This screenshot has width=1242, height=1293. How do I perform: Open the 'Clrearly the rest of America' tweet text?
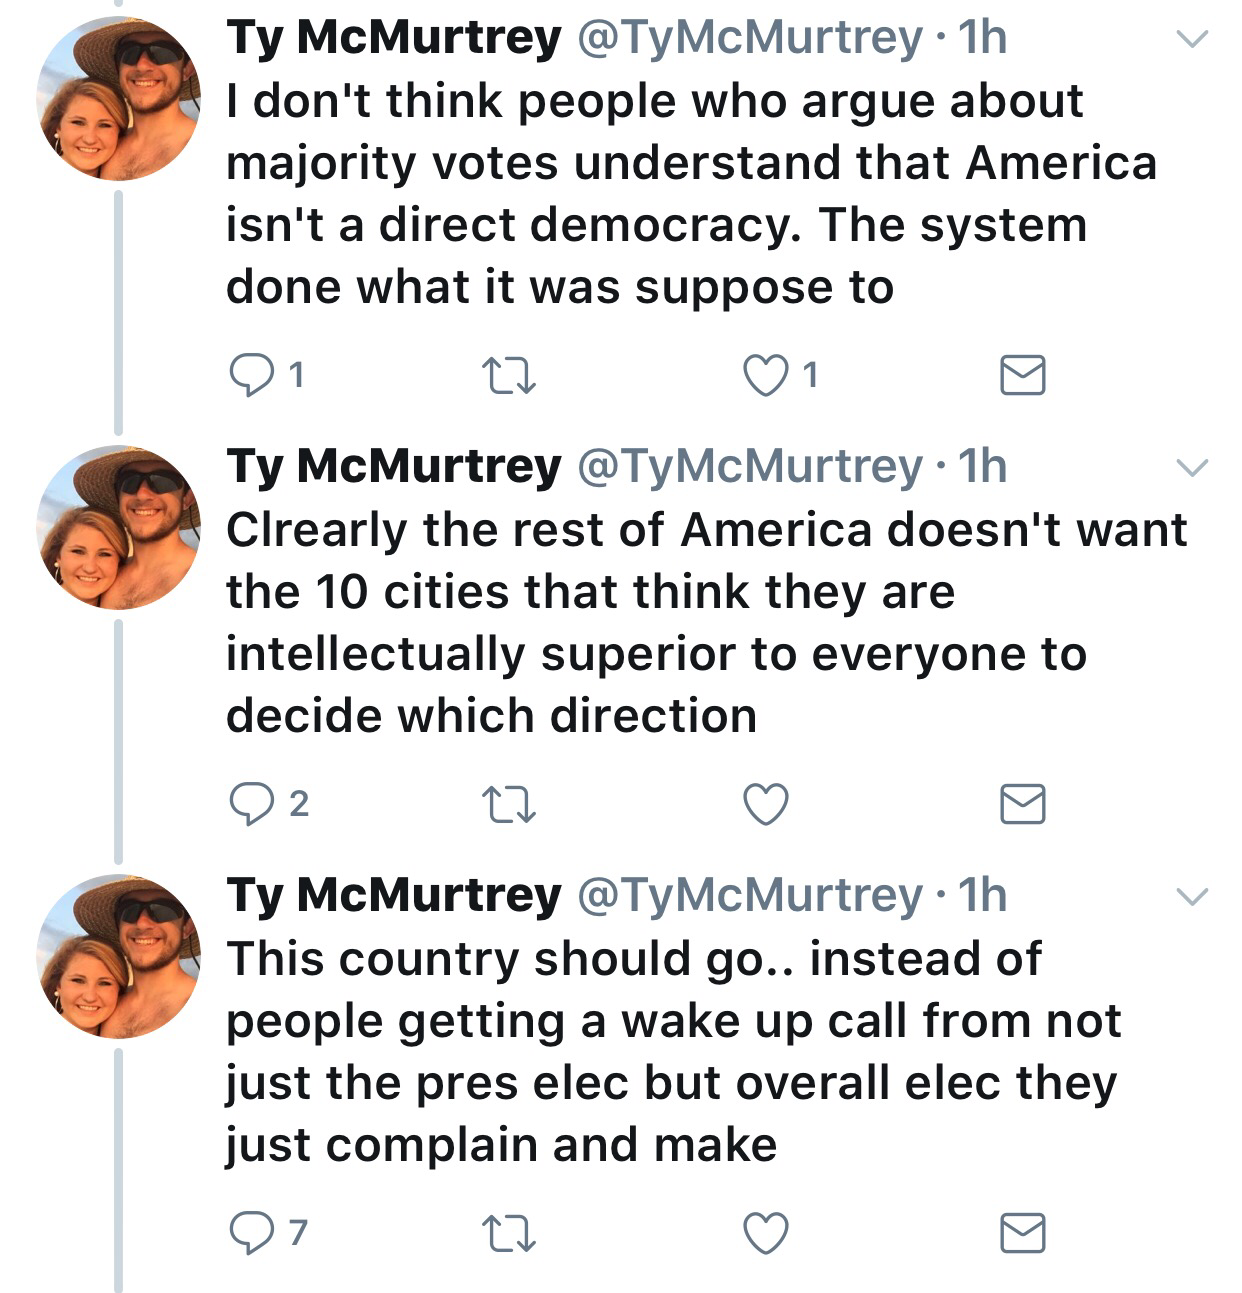[660, 622]
